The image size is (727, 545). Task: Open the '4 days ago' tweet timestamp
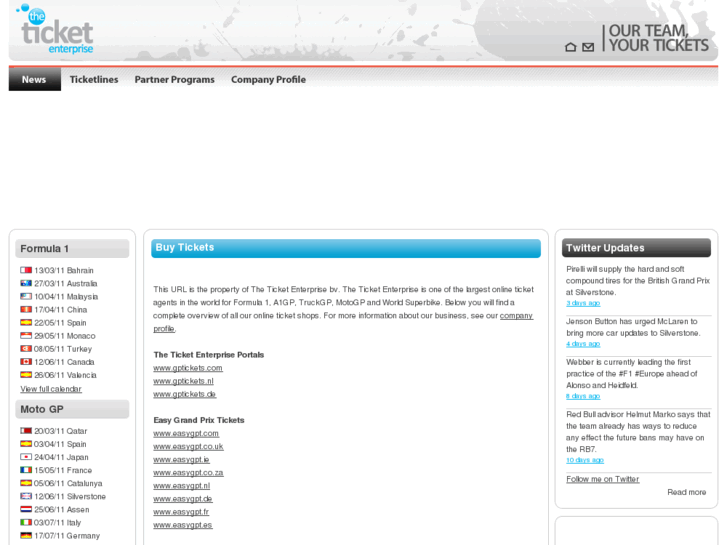point(583,344)
